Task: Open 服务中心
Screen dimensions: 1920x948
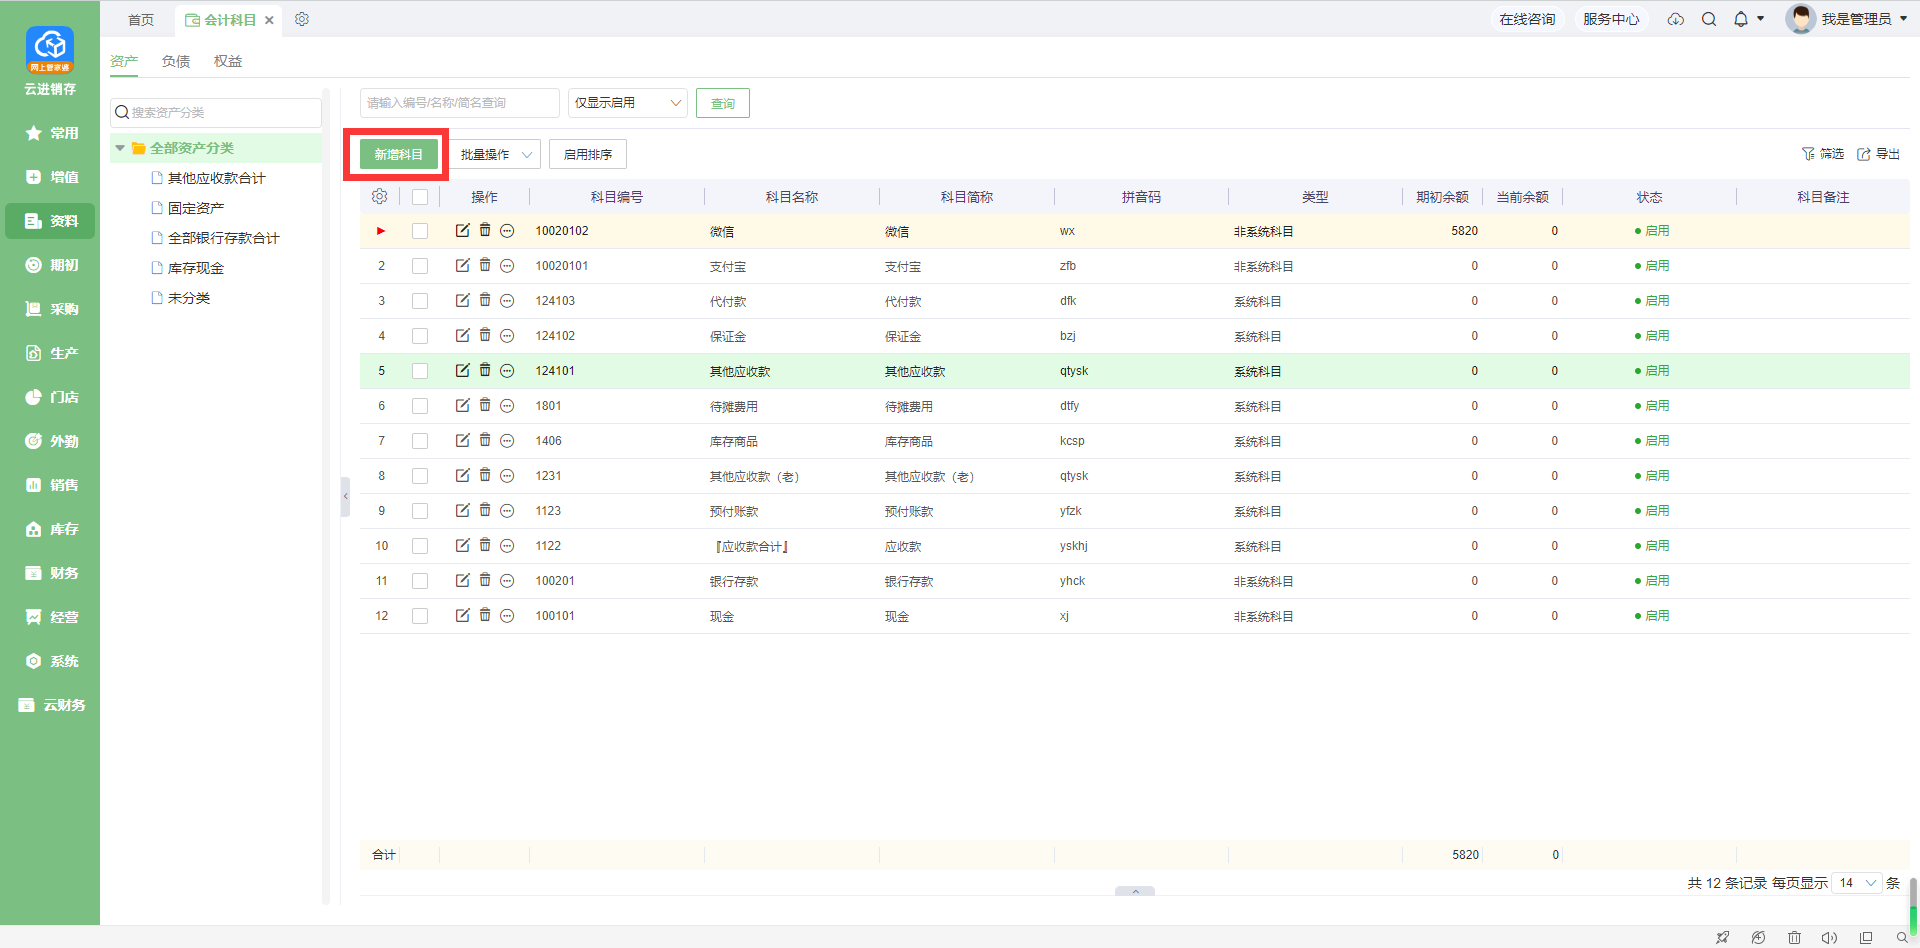Action: click(x=1611, y=19)
